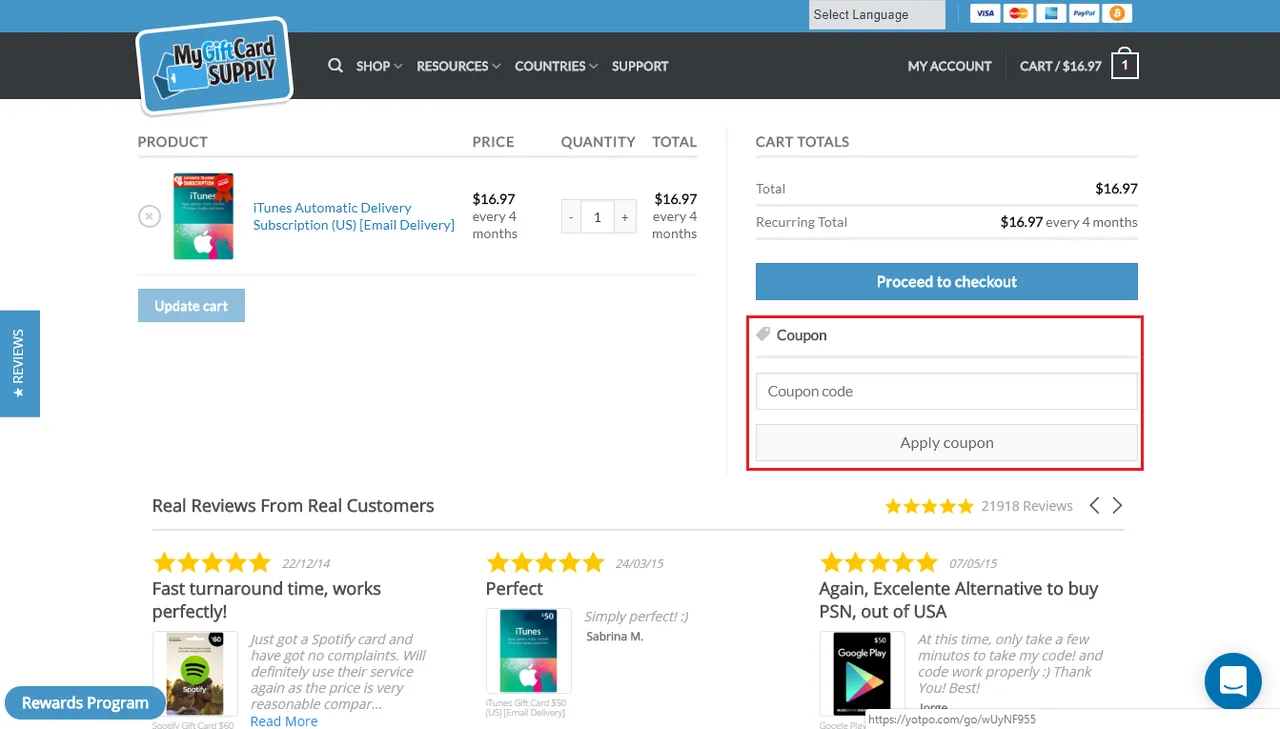Expand the COUNTRIES menu
Image resolution: width=1280 pixels, height=729 pixels.
tap(556, 66)
